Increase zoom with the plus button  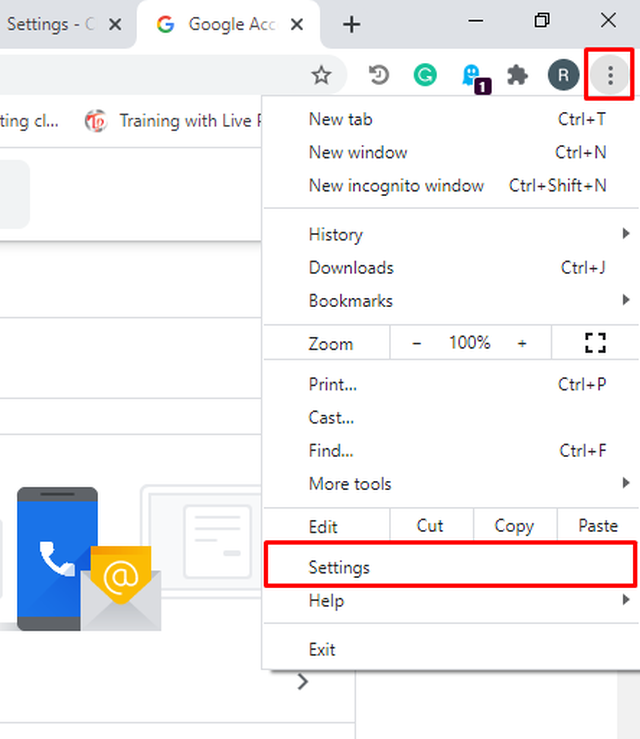click(x=522, y=343)
